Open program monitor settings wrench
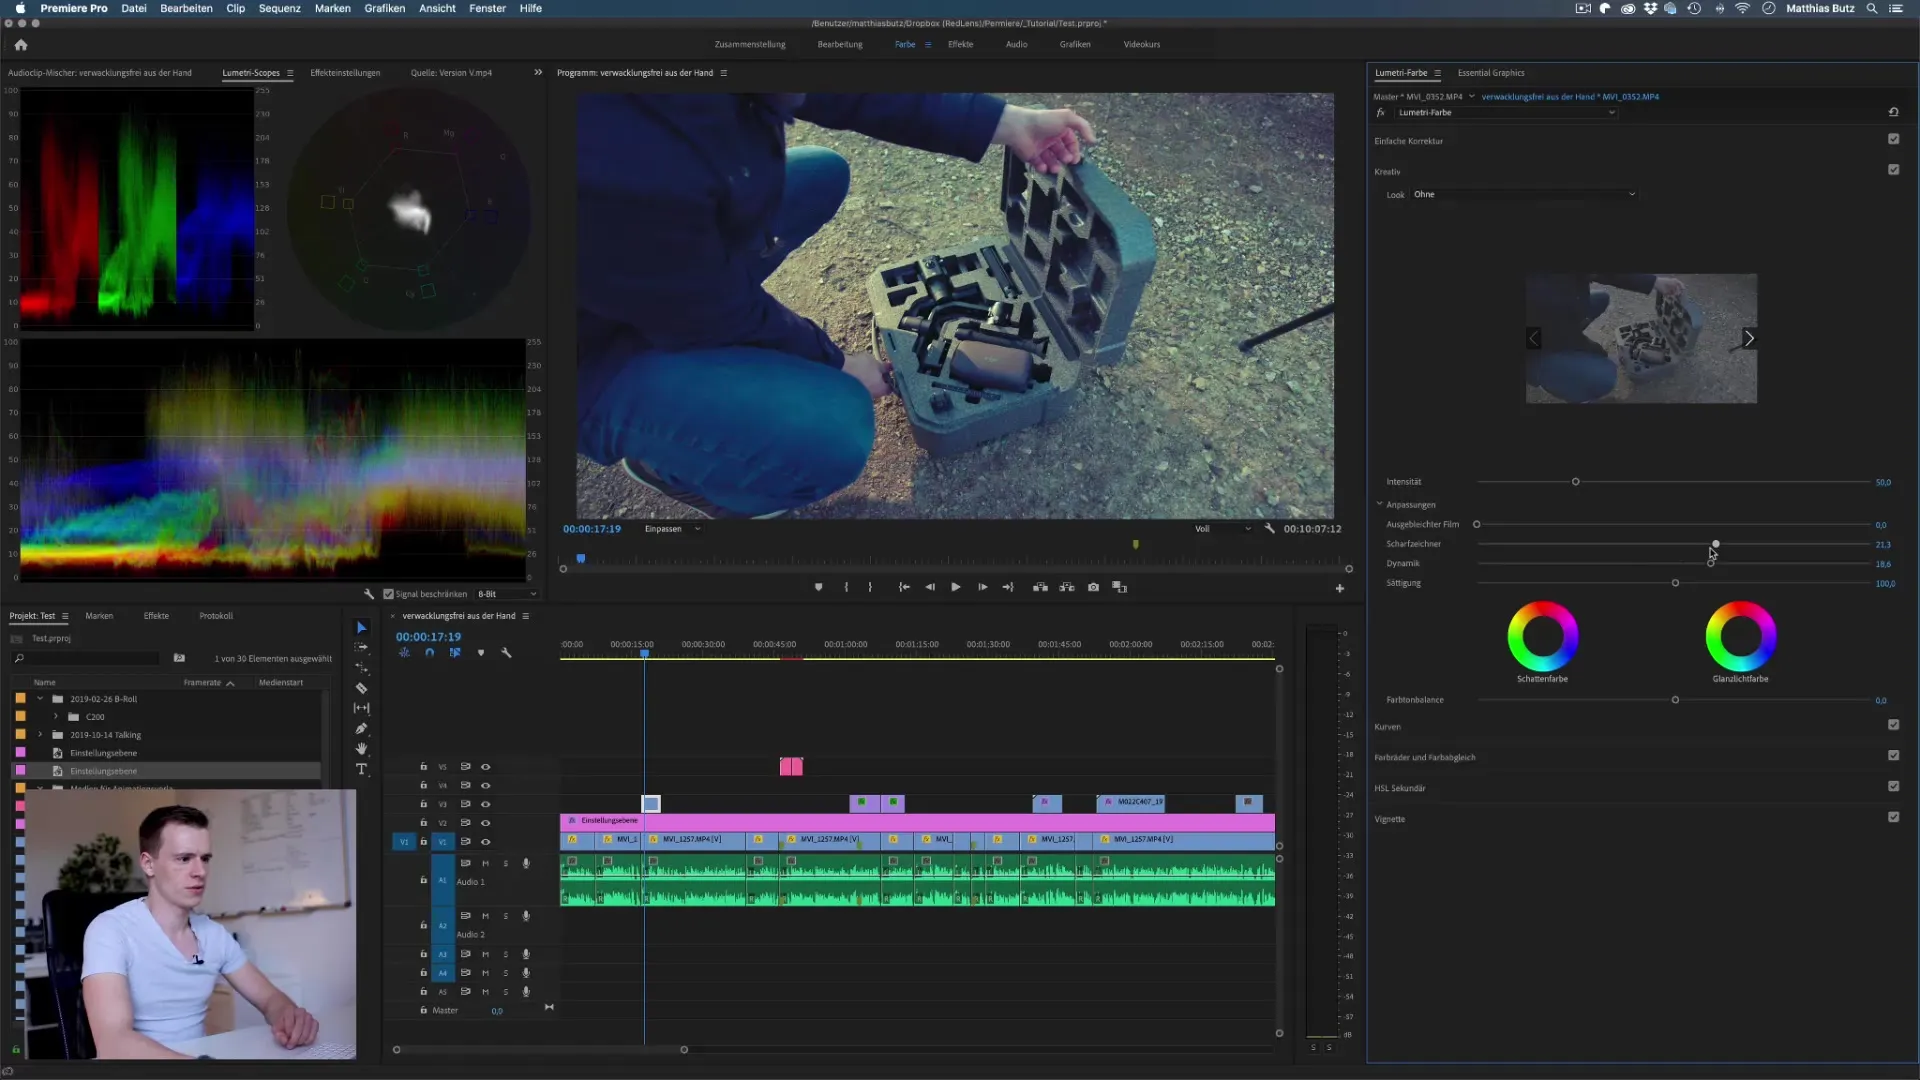1920x1080 pixels. click(x=1270, y=528)
